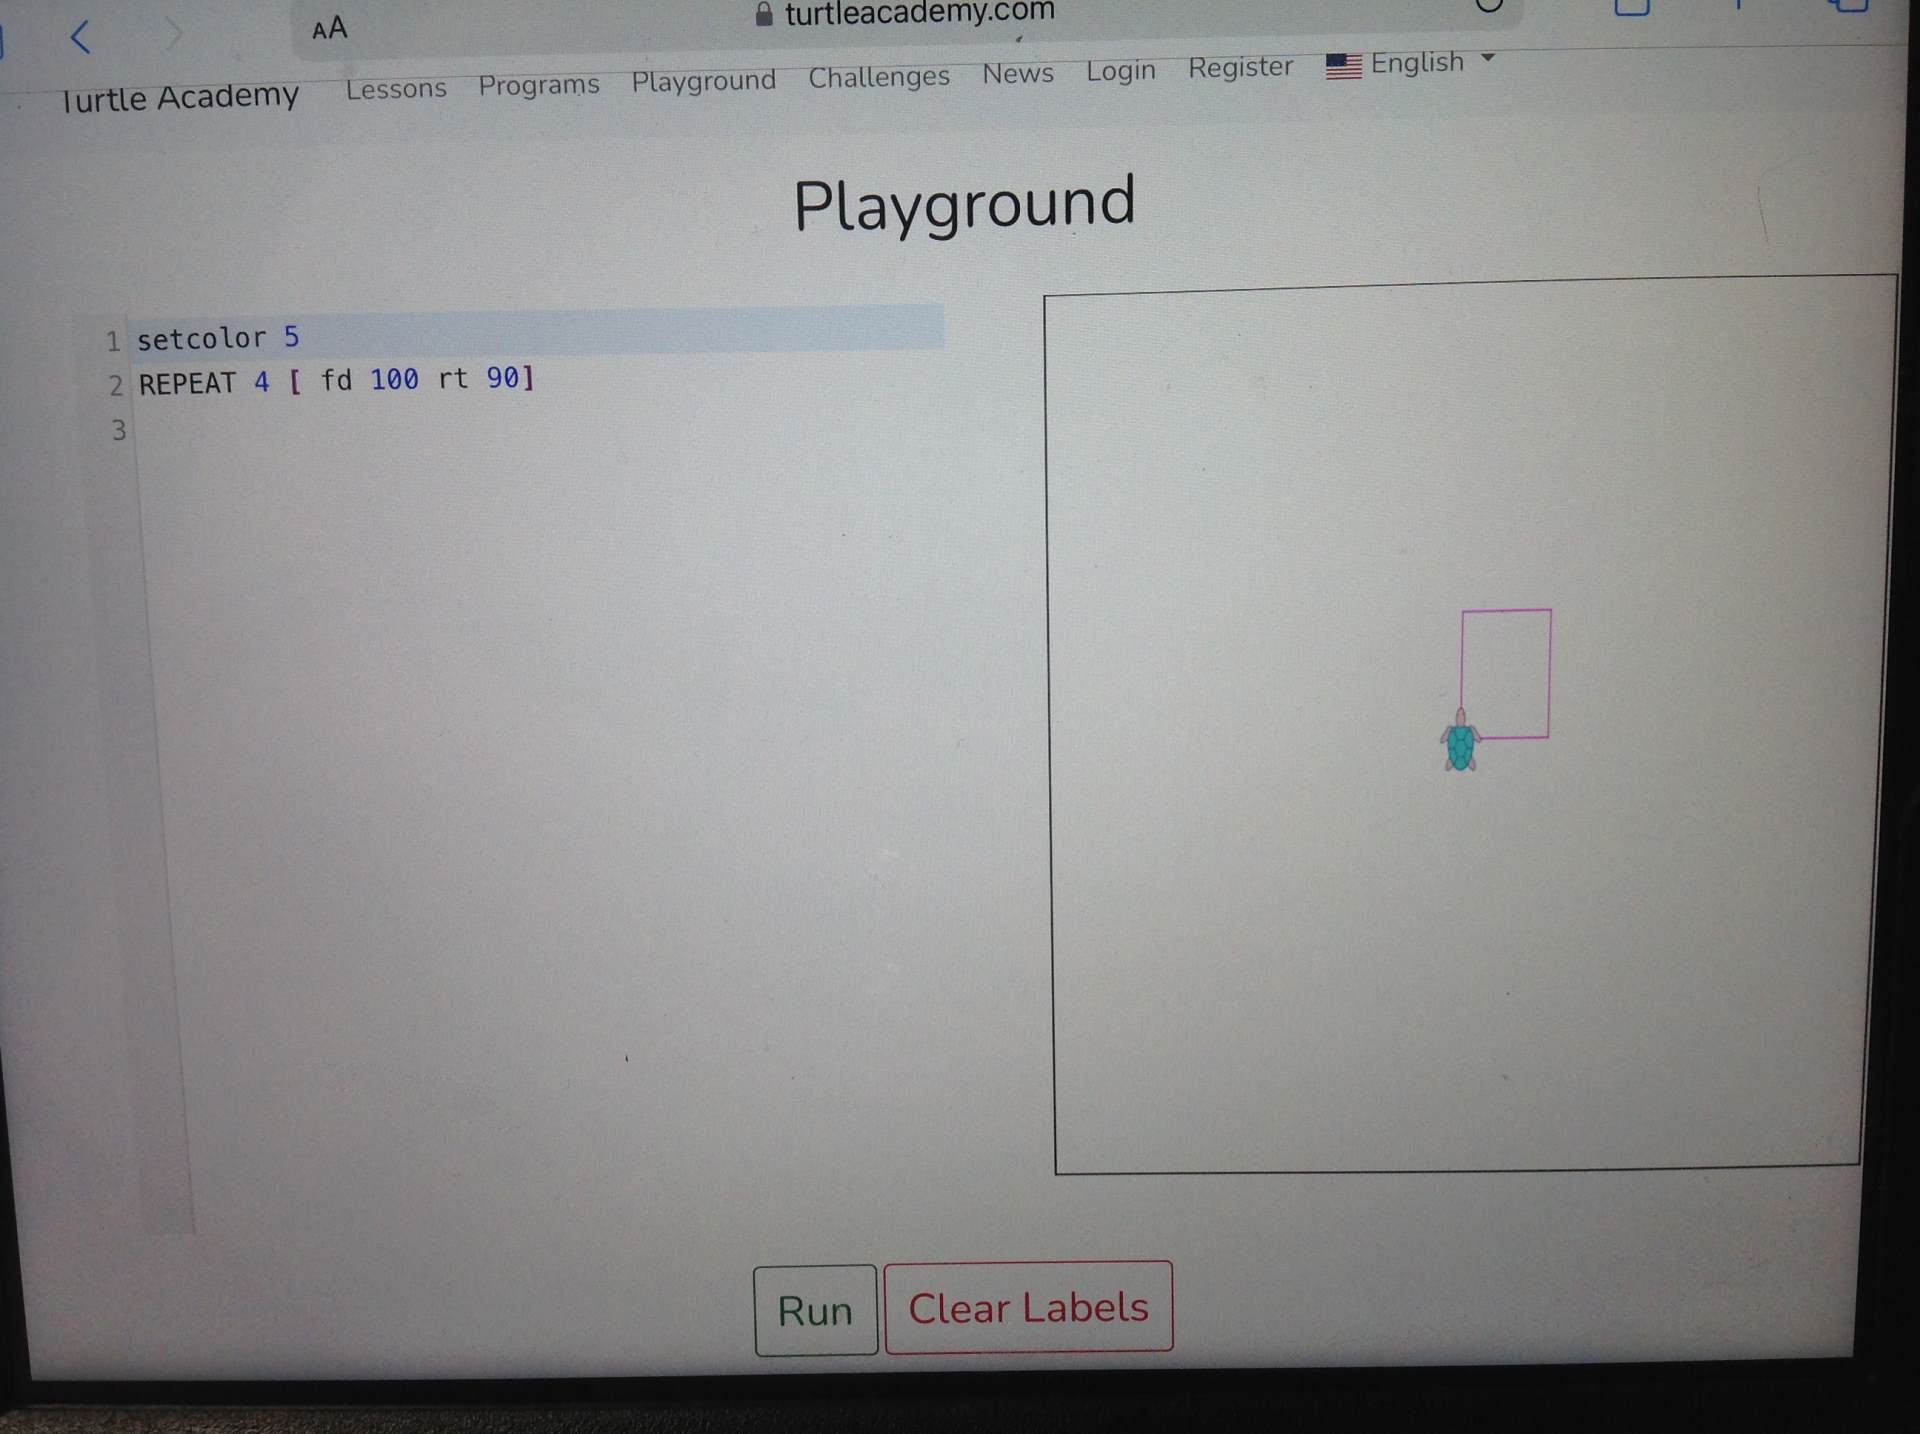This screenshot has width=1920, height=1434.
Task: Go back with the Safari back arrow
Action: [x=81, y=37]
